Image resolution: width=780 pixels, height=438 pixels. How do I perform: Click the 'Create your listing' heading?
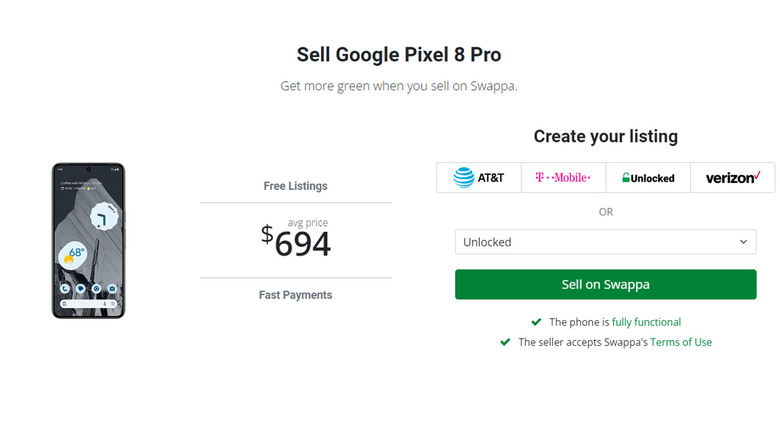point(605,136)
